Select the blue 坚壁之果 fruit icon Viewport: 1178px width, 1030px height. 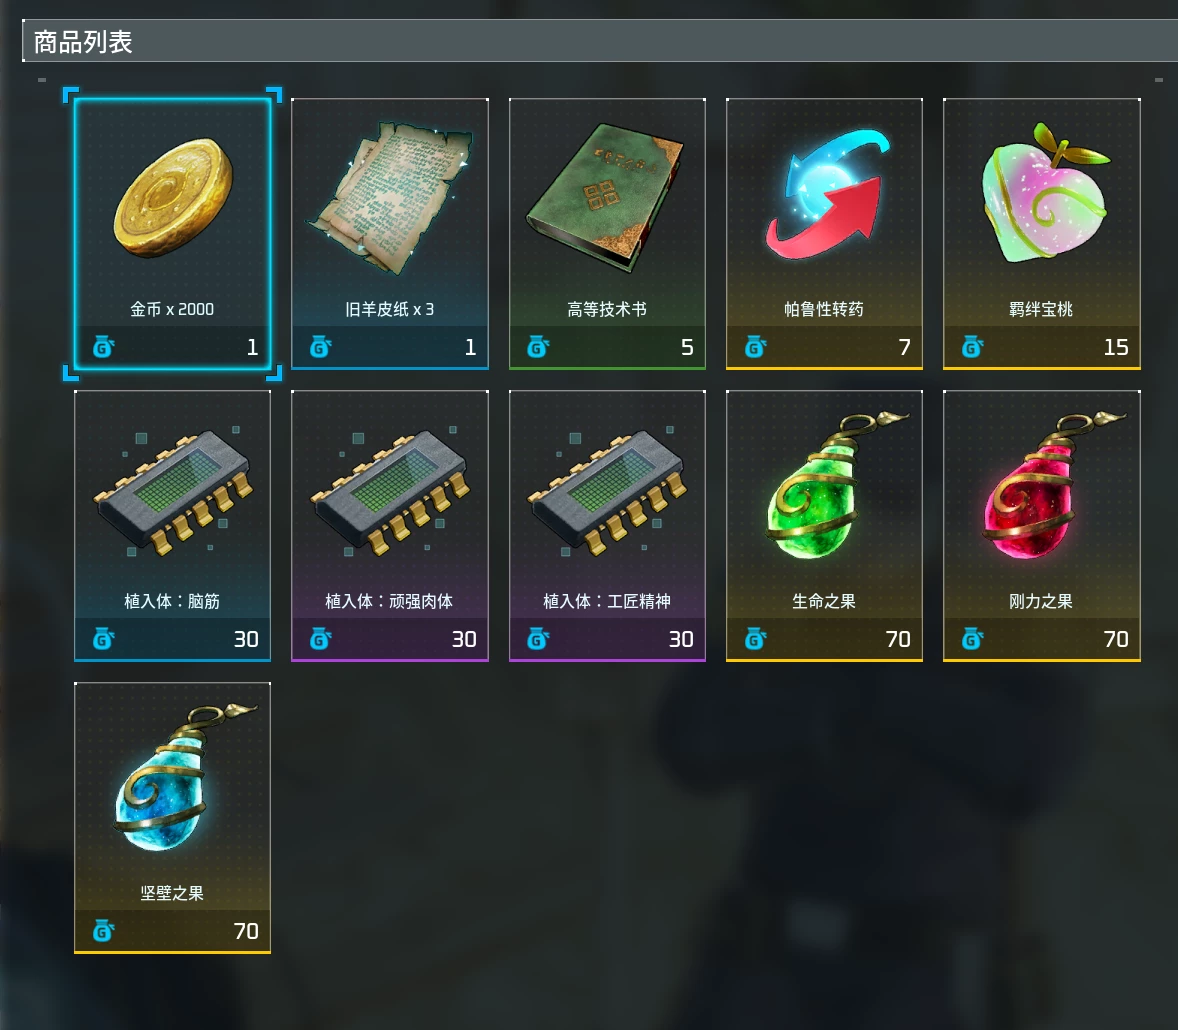coord(183,778)
